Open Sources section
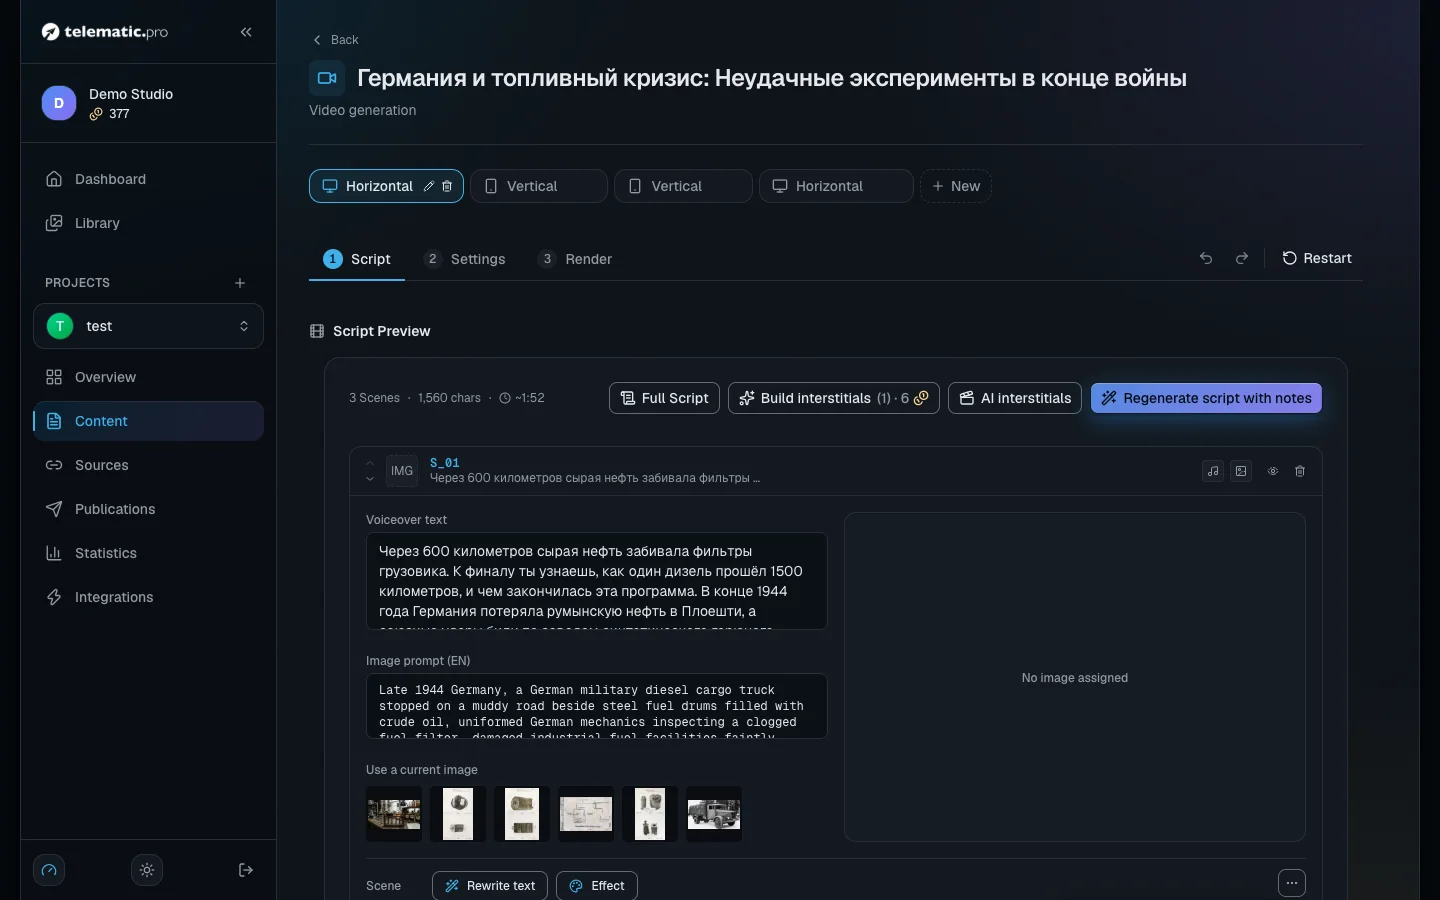1440x900 pixels. tap(148, 465)
